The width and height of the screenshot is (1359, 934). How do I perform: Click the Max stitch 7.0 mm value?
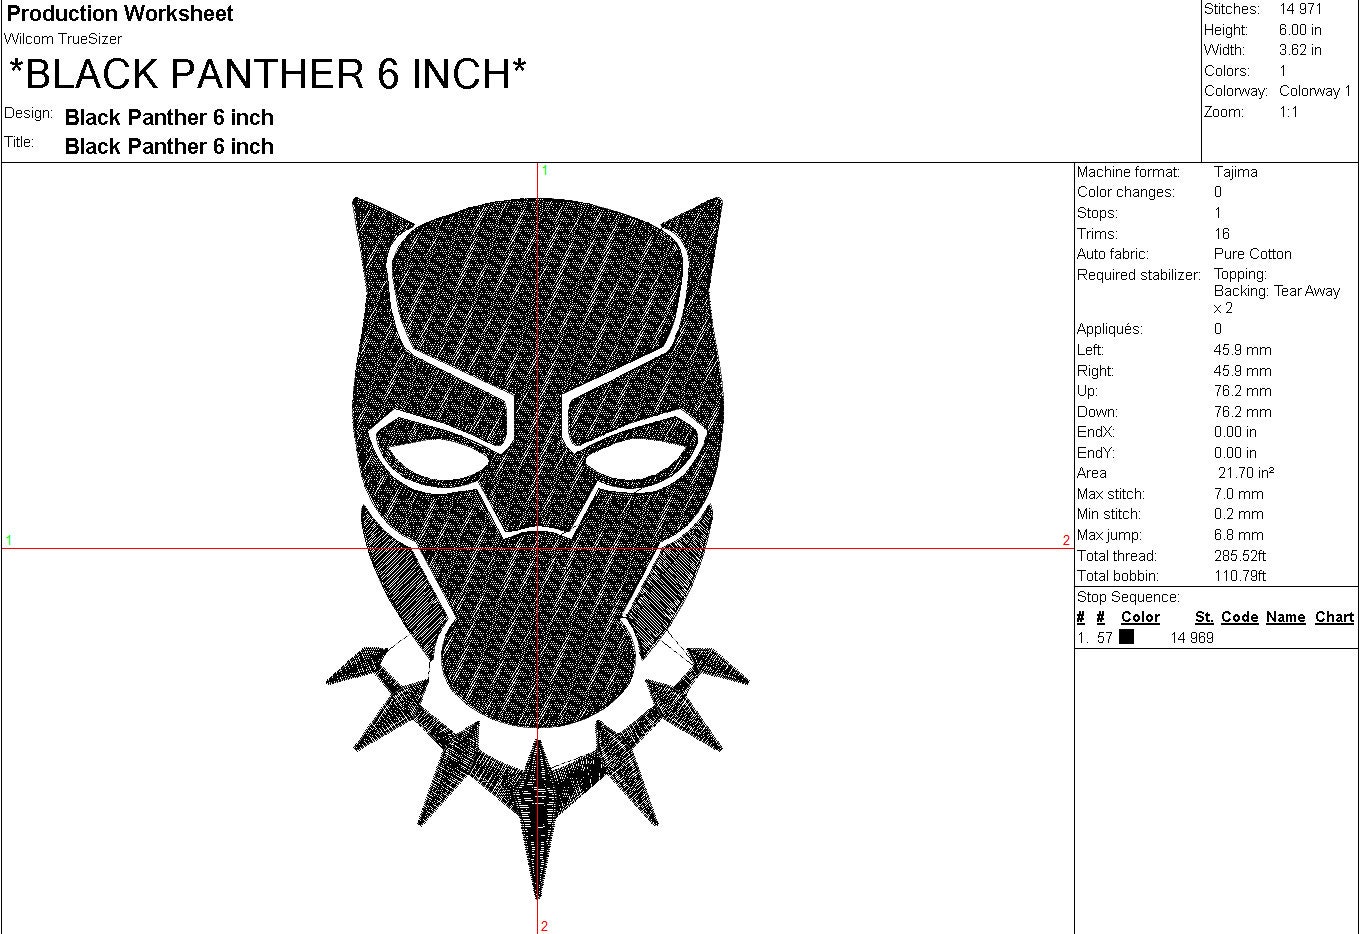pyautogui.click(x=1238, y=493)
